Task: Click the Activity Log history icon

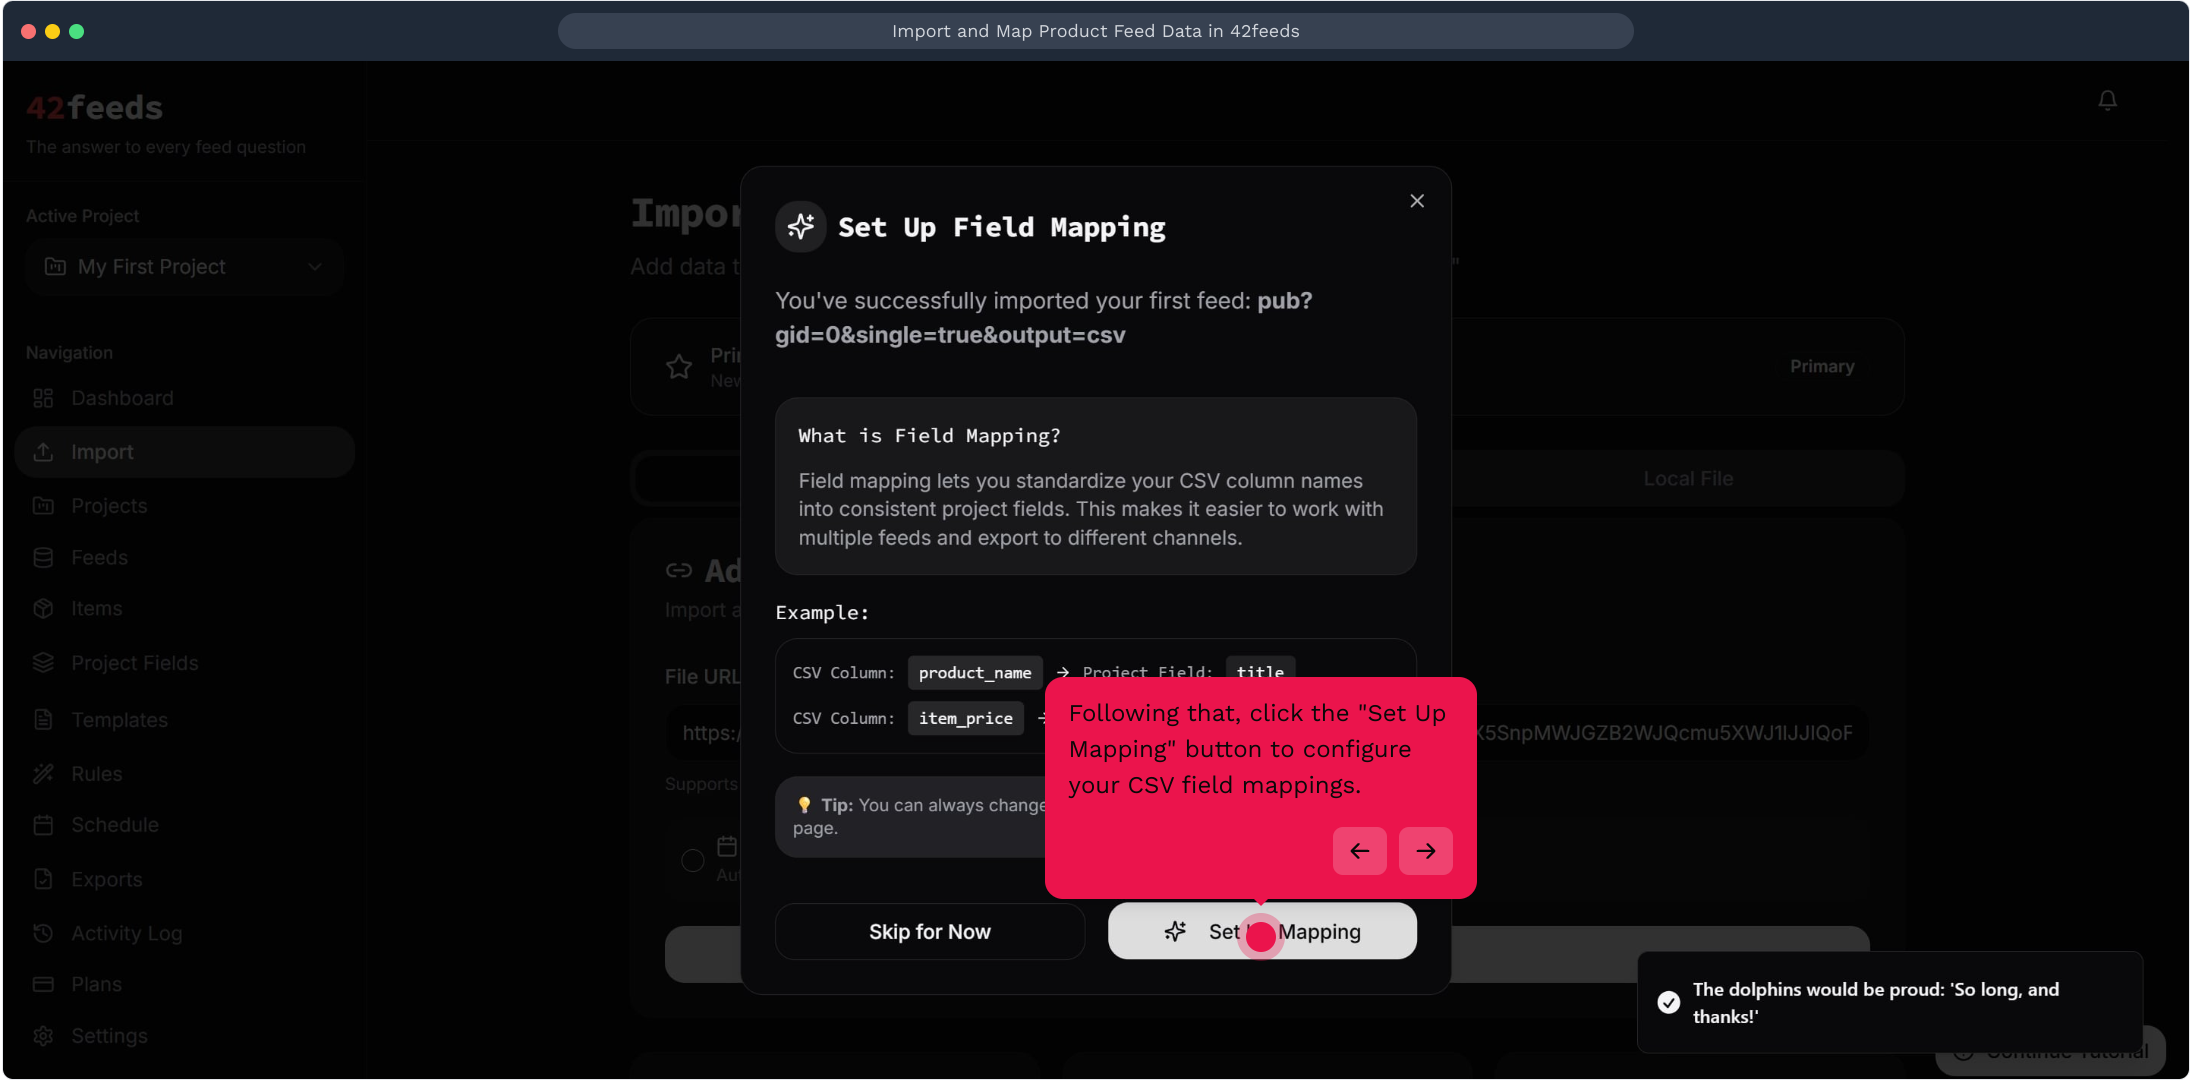Action: click(43, 933)
